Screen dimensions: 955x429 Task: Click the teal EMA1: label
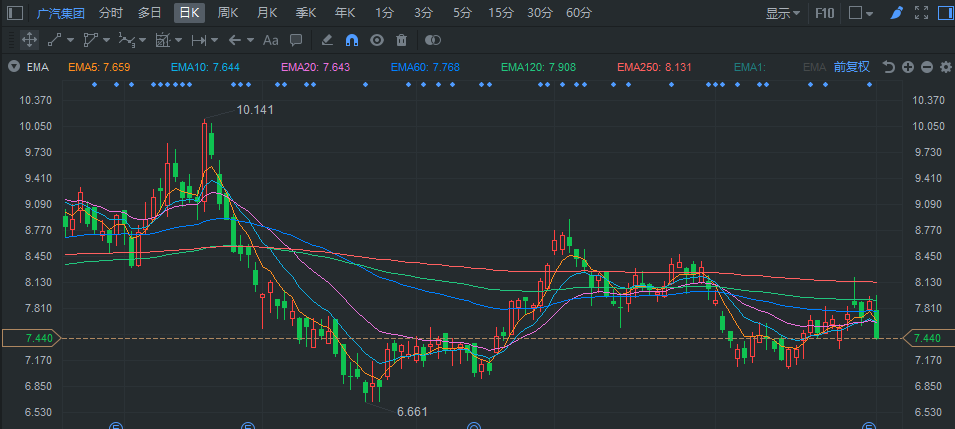coord(750,67)
